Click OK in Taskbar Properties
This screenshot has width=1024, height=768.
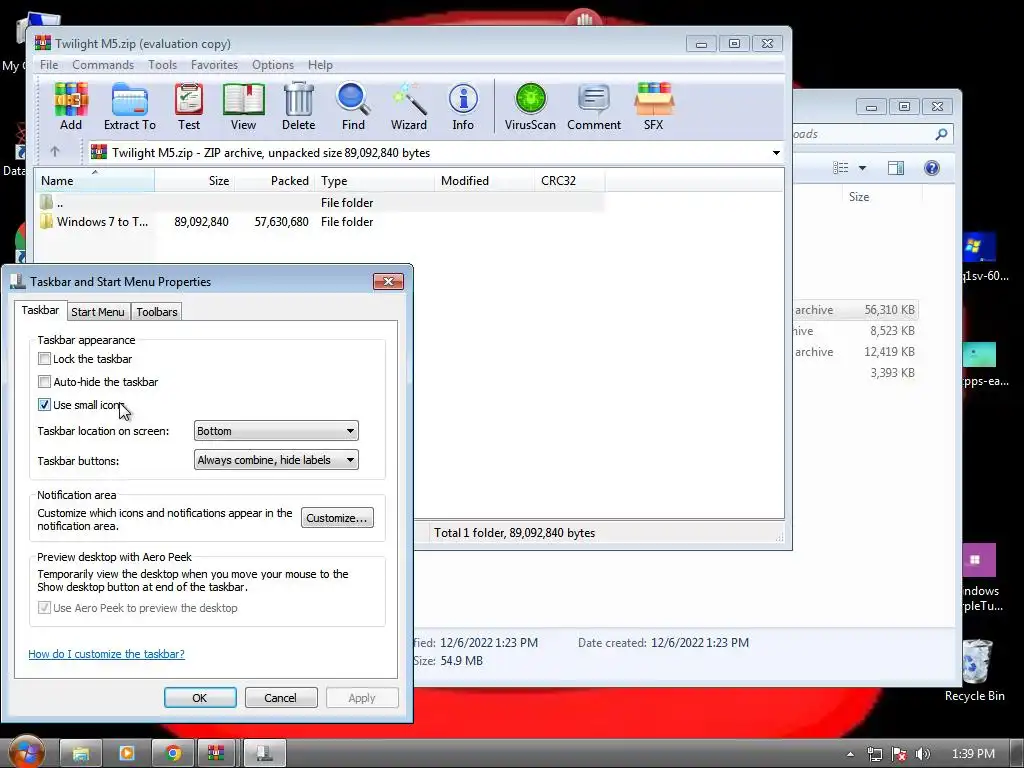[x=200, y=697]
